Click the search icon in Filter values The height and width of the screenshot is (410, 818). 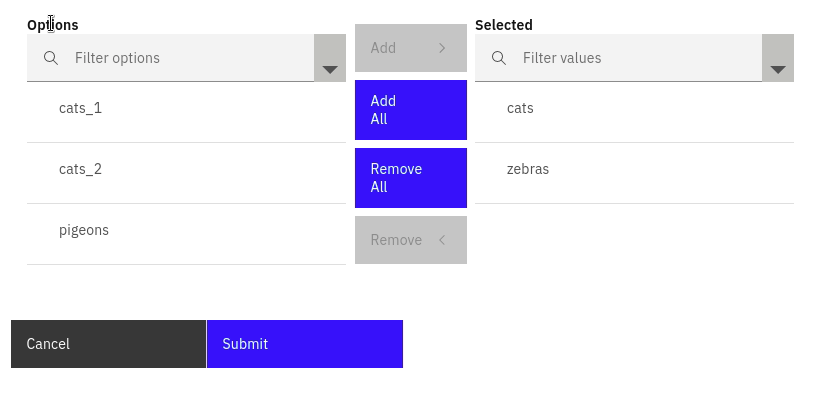(499, 58)
